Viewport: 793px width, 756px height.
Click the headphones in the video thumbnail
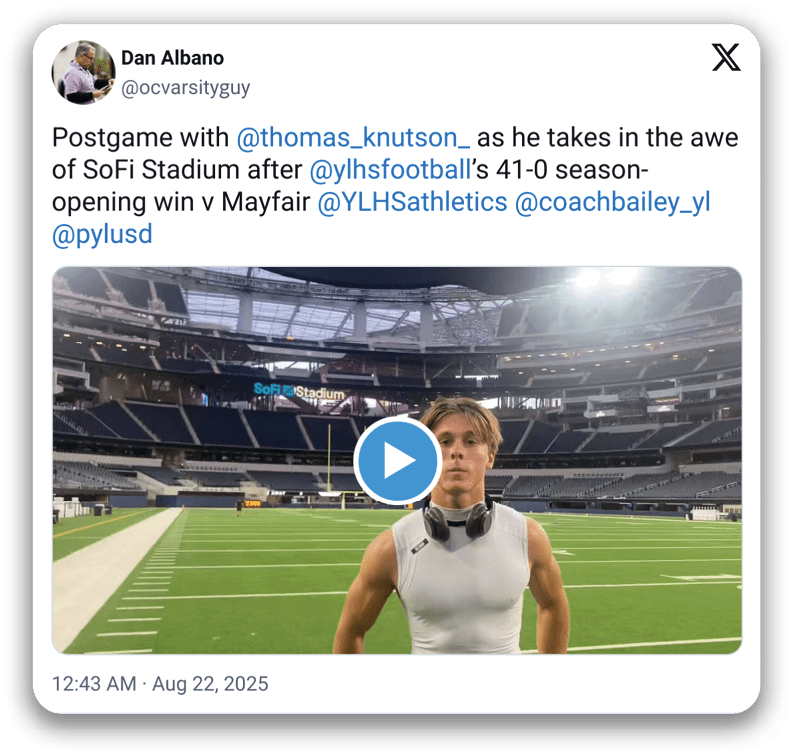coord(459,519)
